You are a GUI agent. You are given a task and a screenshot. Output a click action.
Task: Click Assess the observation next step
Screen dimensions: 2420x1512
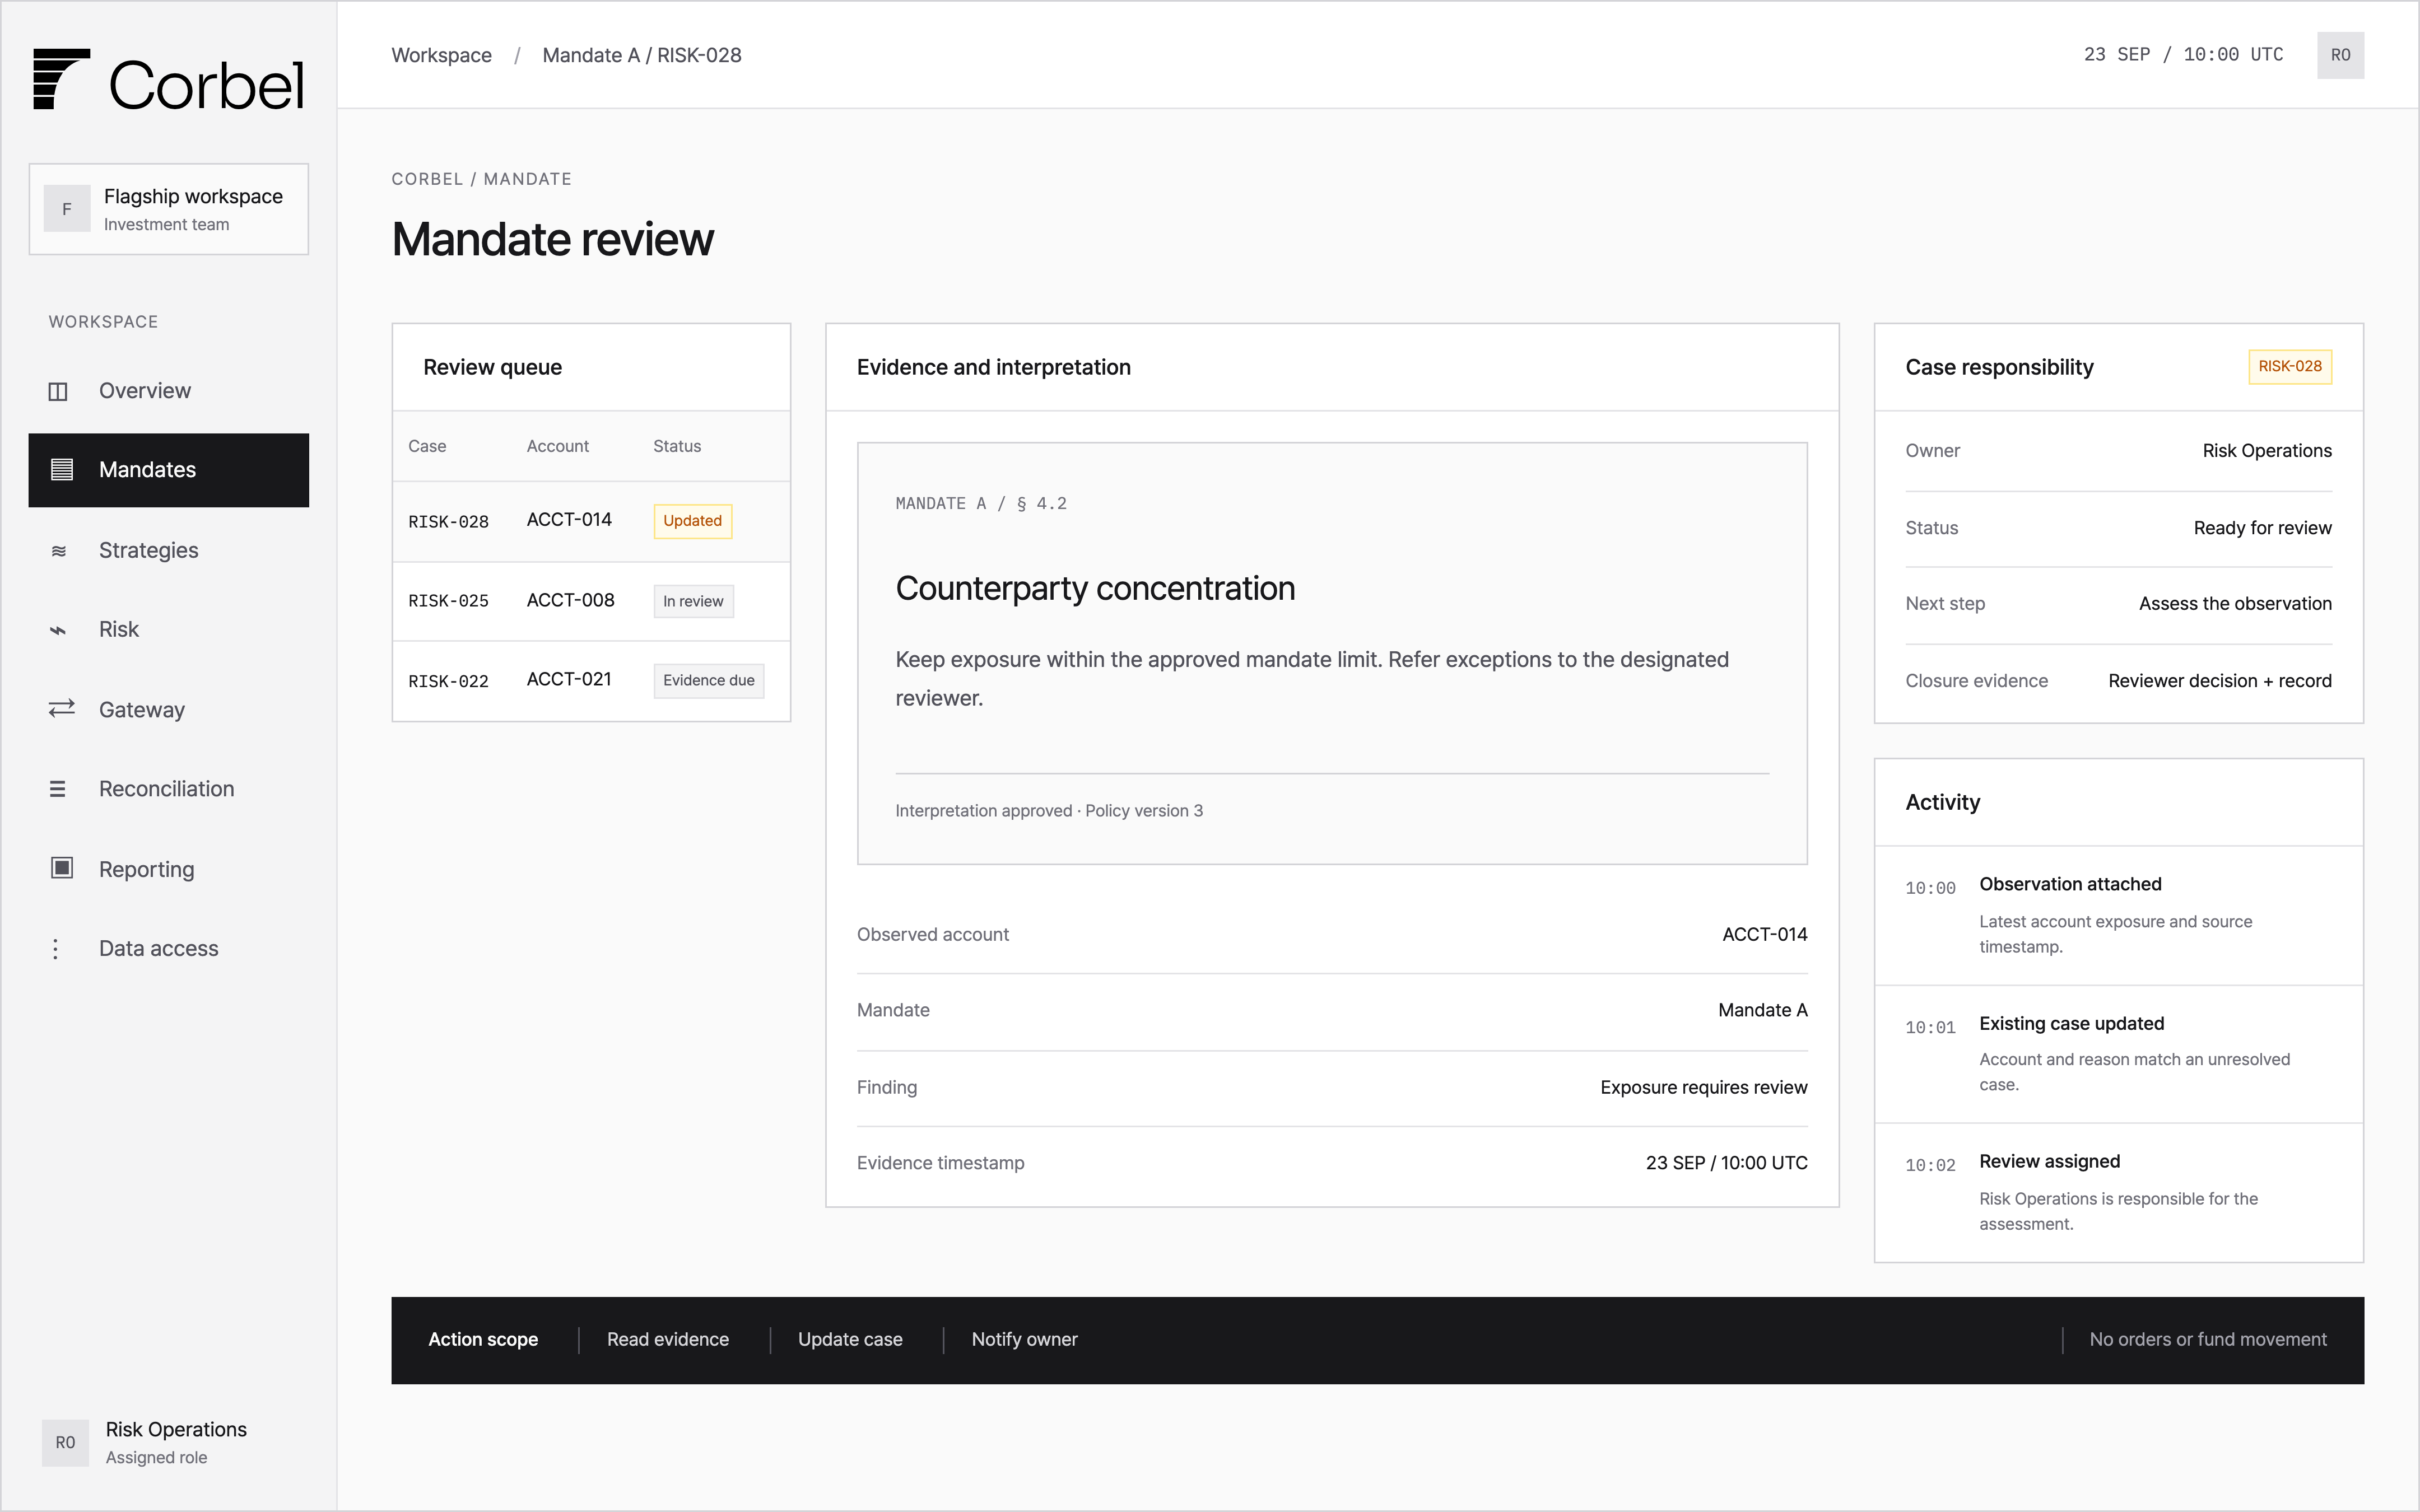pos(2235,603)
